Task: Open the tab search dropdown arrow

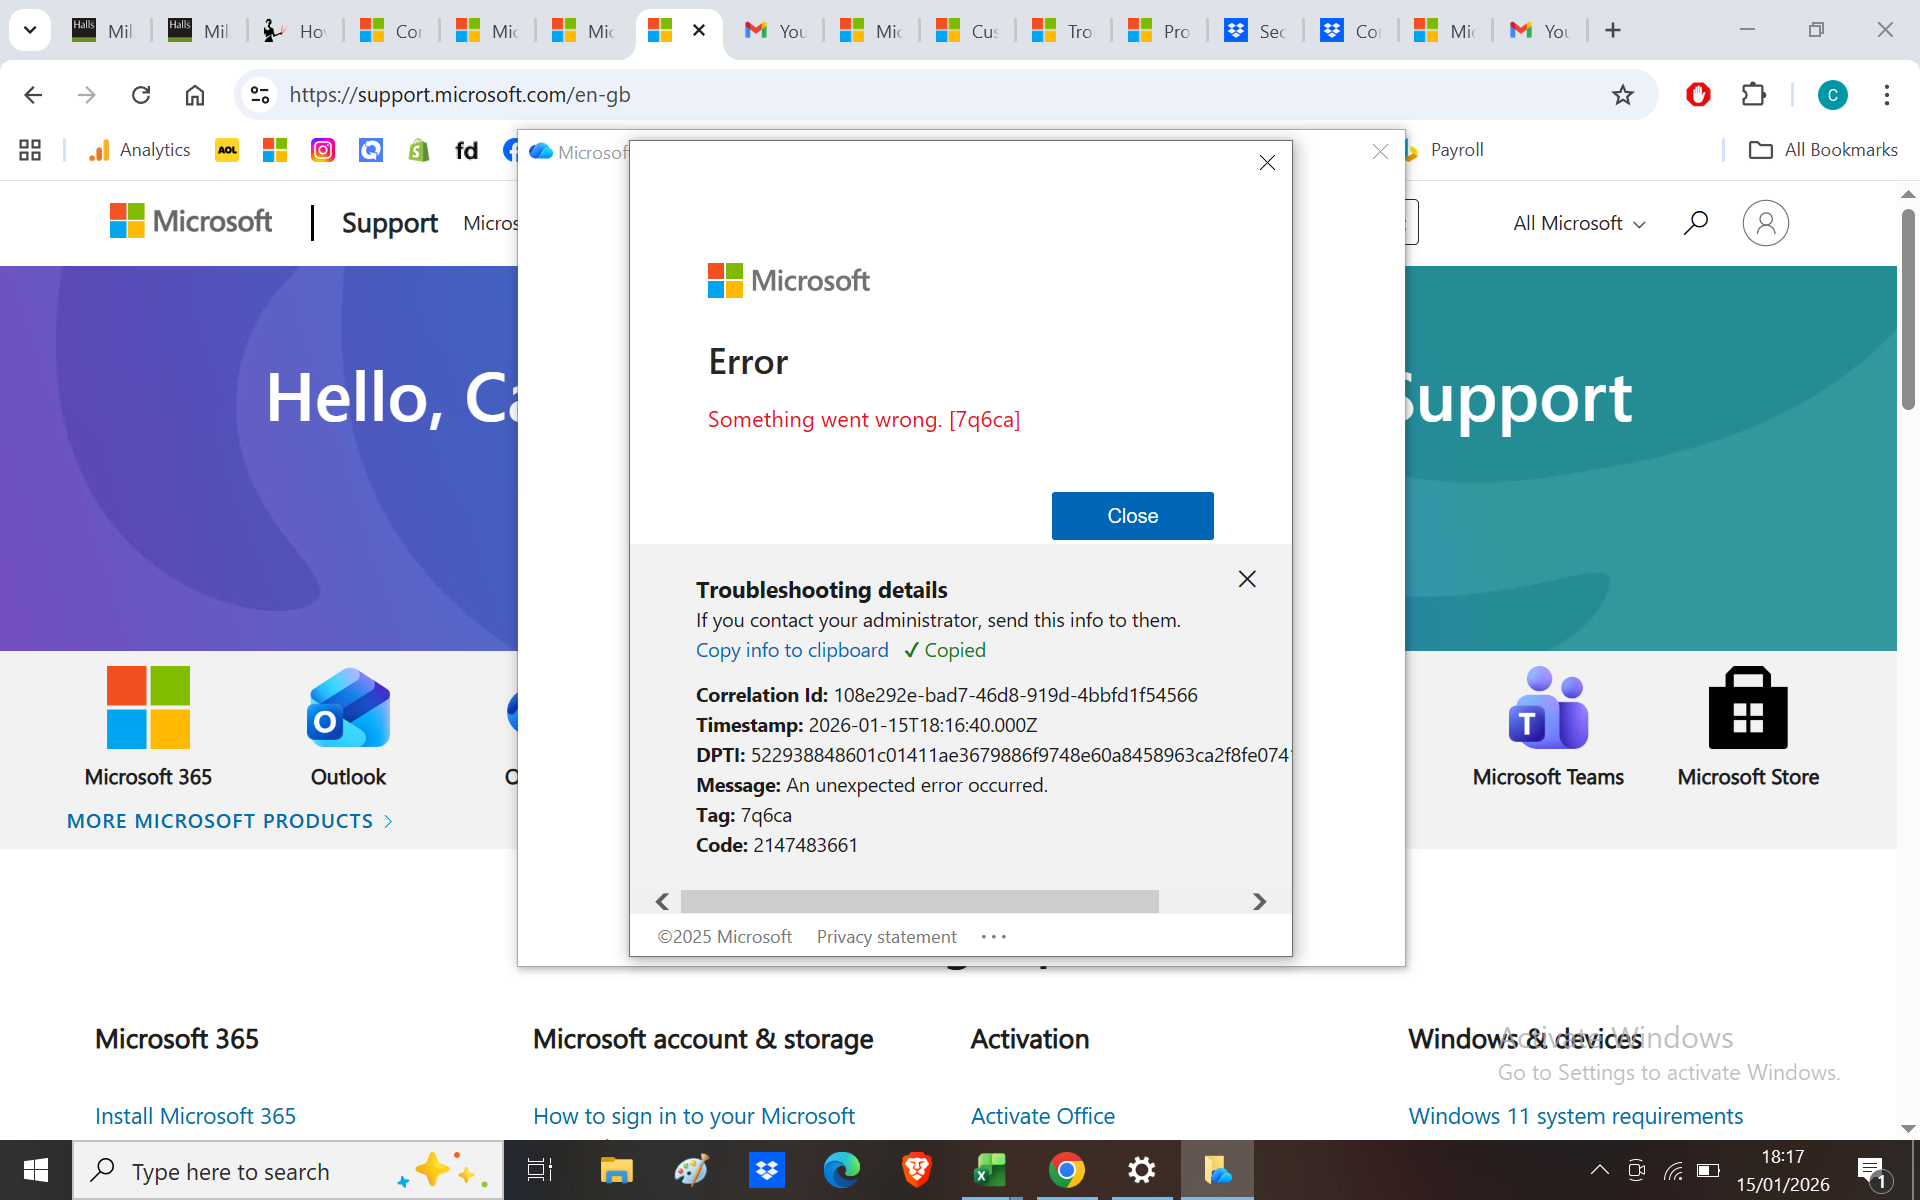Action: pos(30,30)
